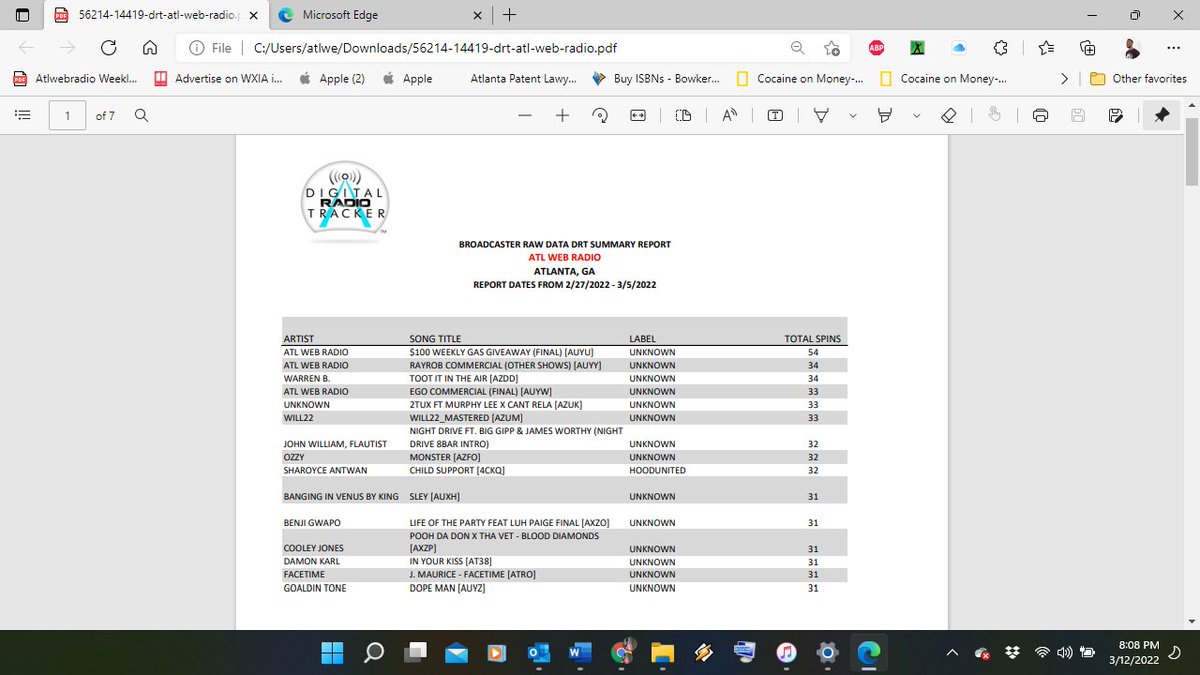Click the SONG TITLE column header
The height and width of the screenshot is (675, 1200).
pyautogui.click(x=435, y=339)
